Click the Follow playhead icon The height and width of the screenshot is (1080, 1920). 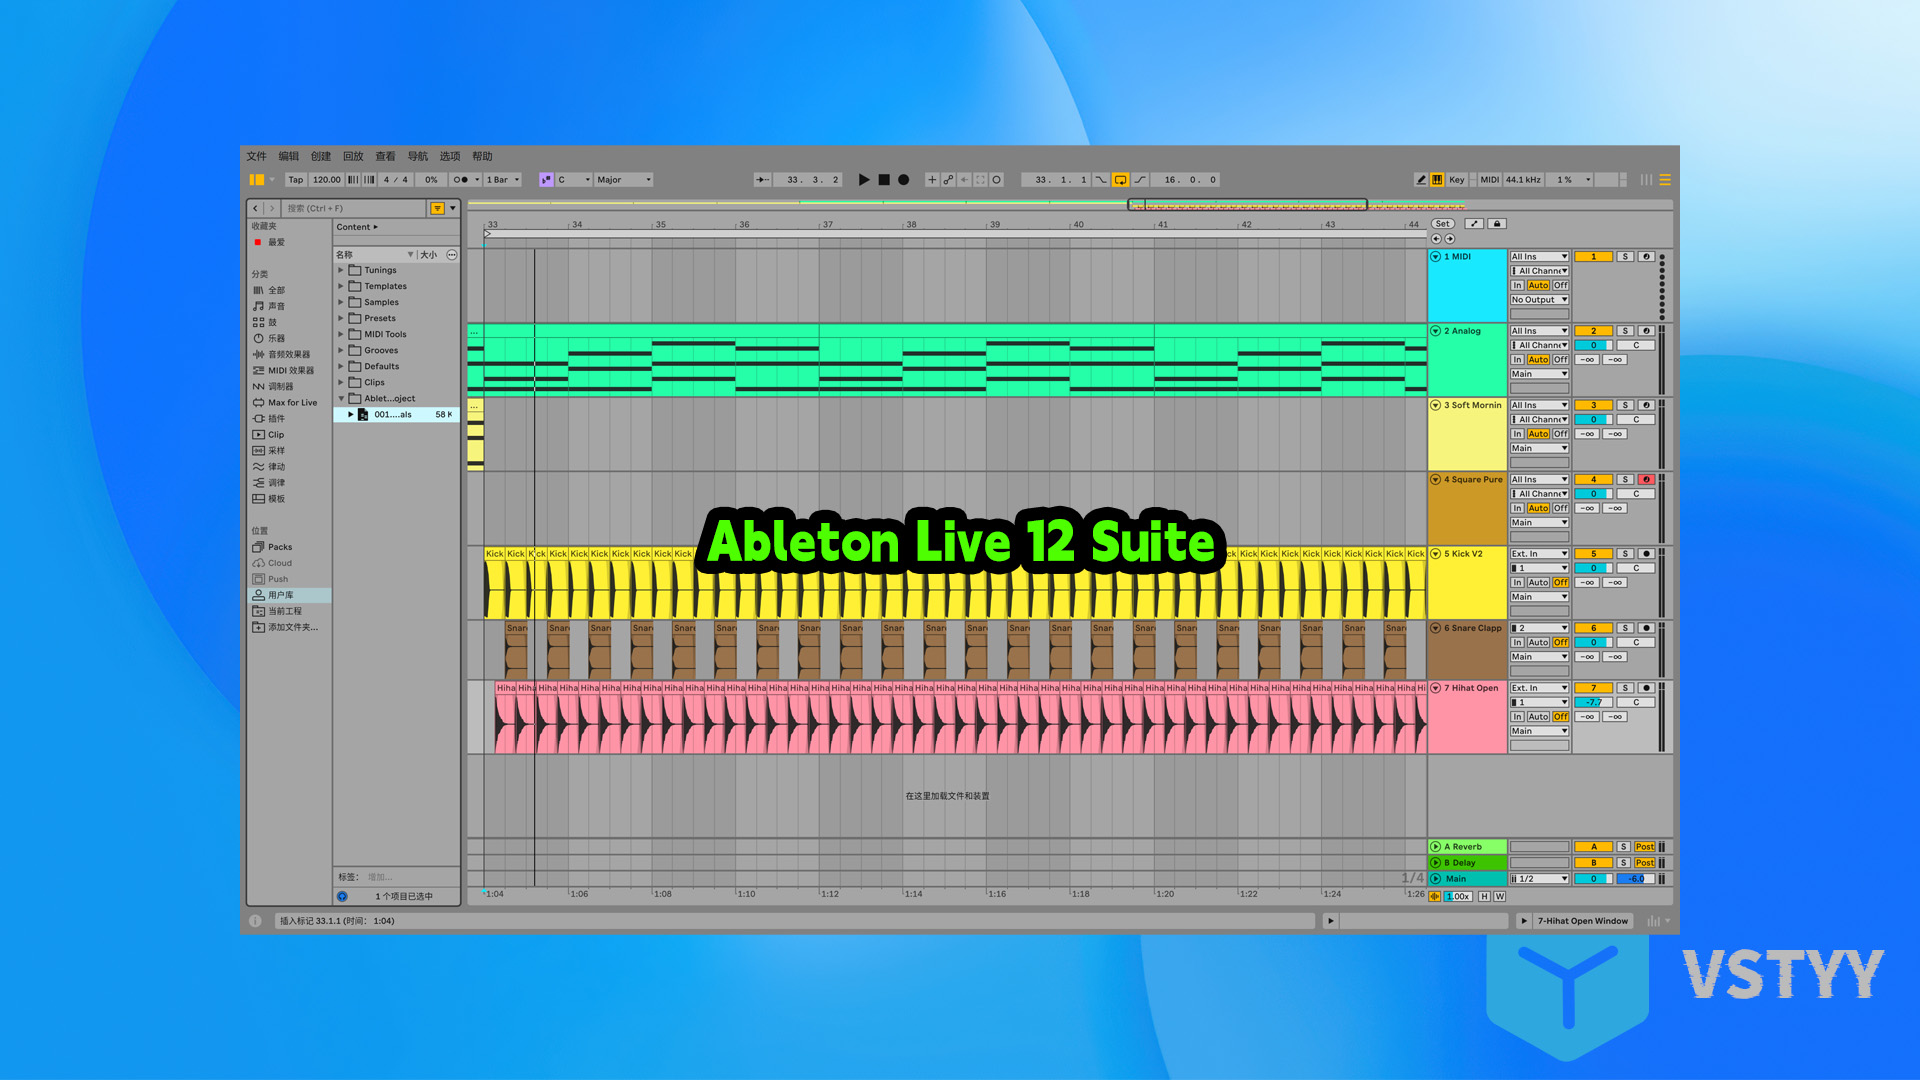[760, 179]
